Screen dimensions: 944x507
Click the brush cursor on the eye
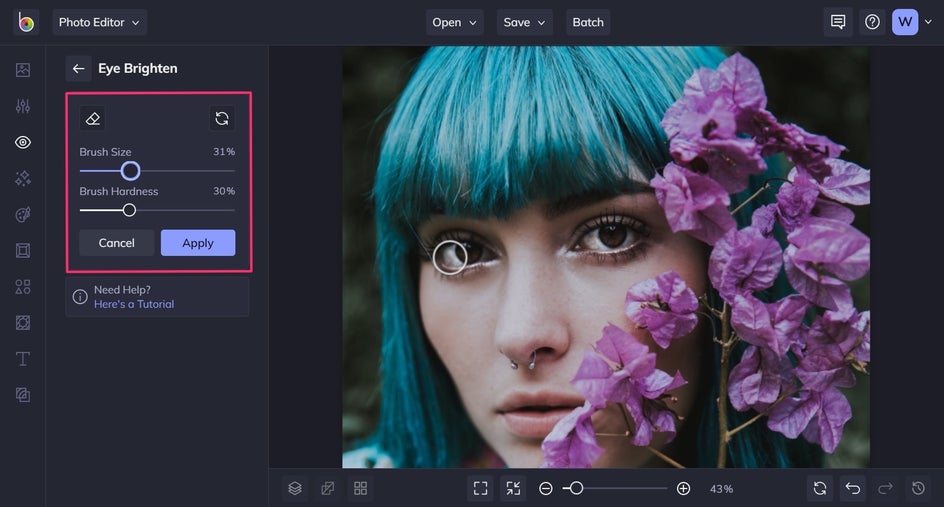click(450, 257)
